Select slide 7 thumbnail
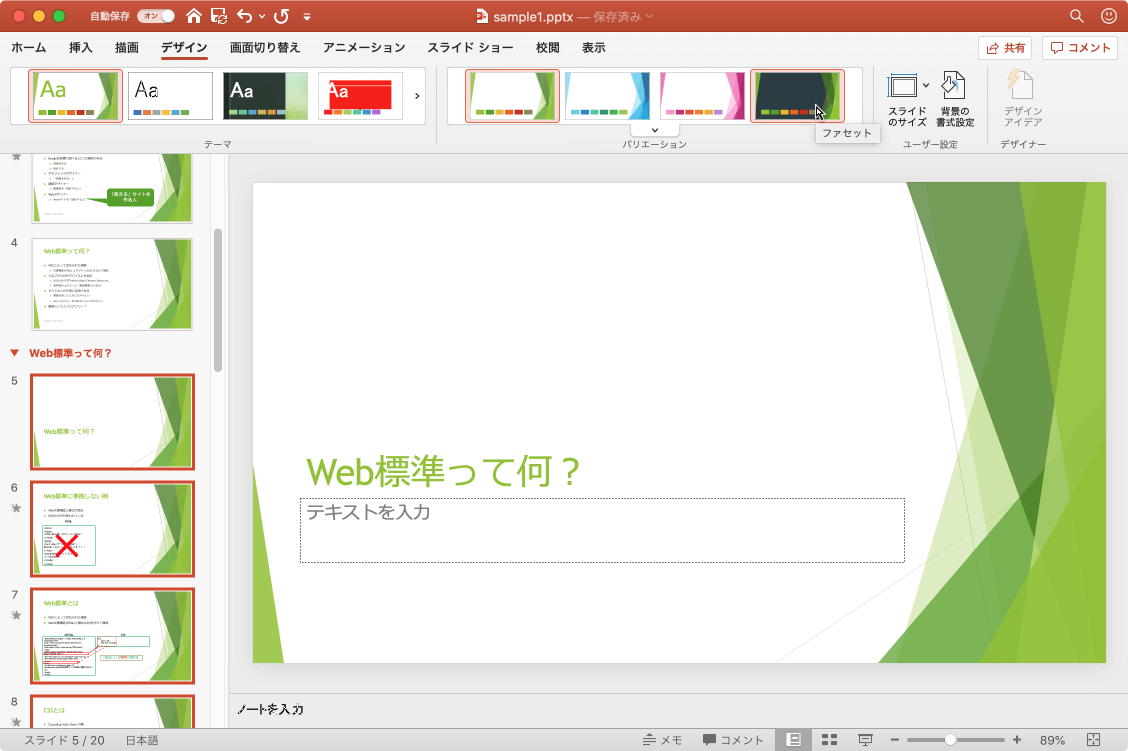Screen dimensions: 1128x751 click(112, 636)
